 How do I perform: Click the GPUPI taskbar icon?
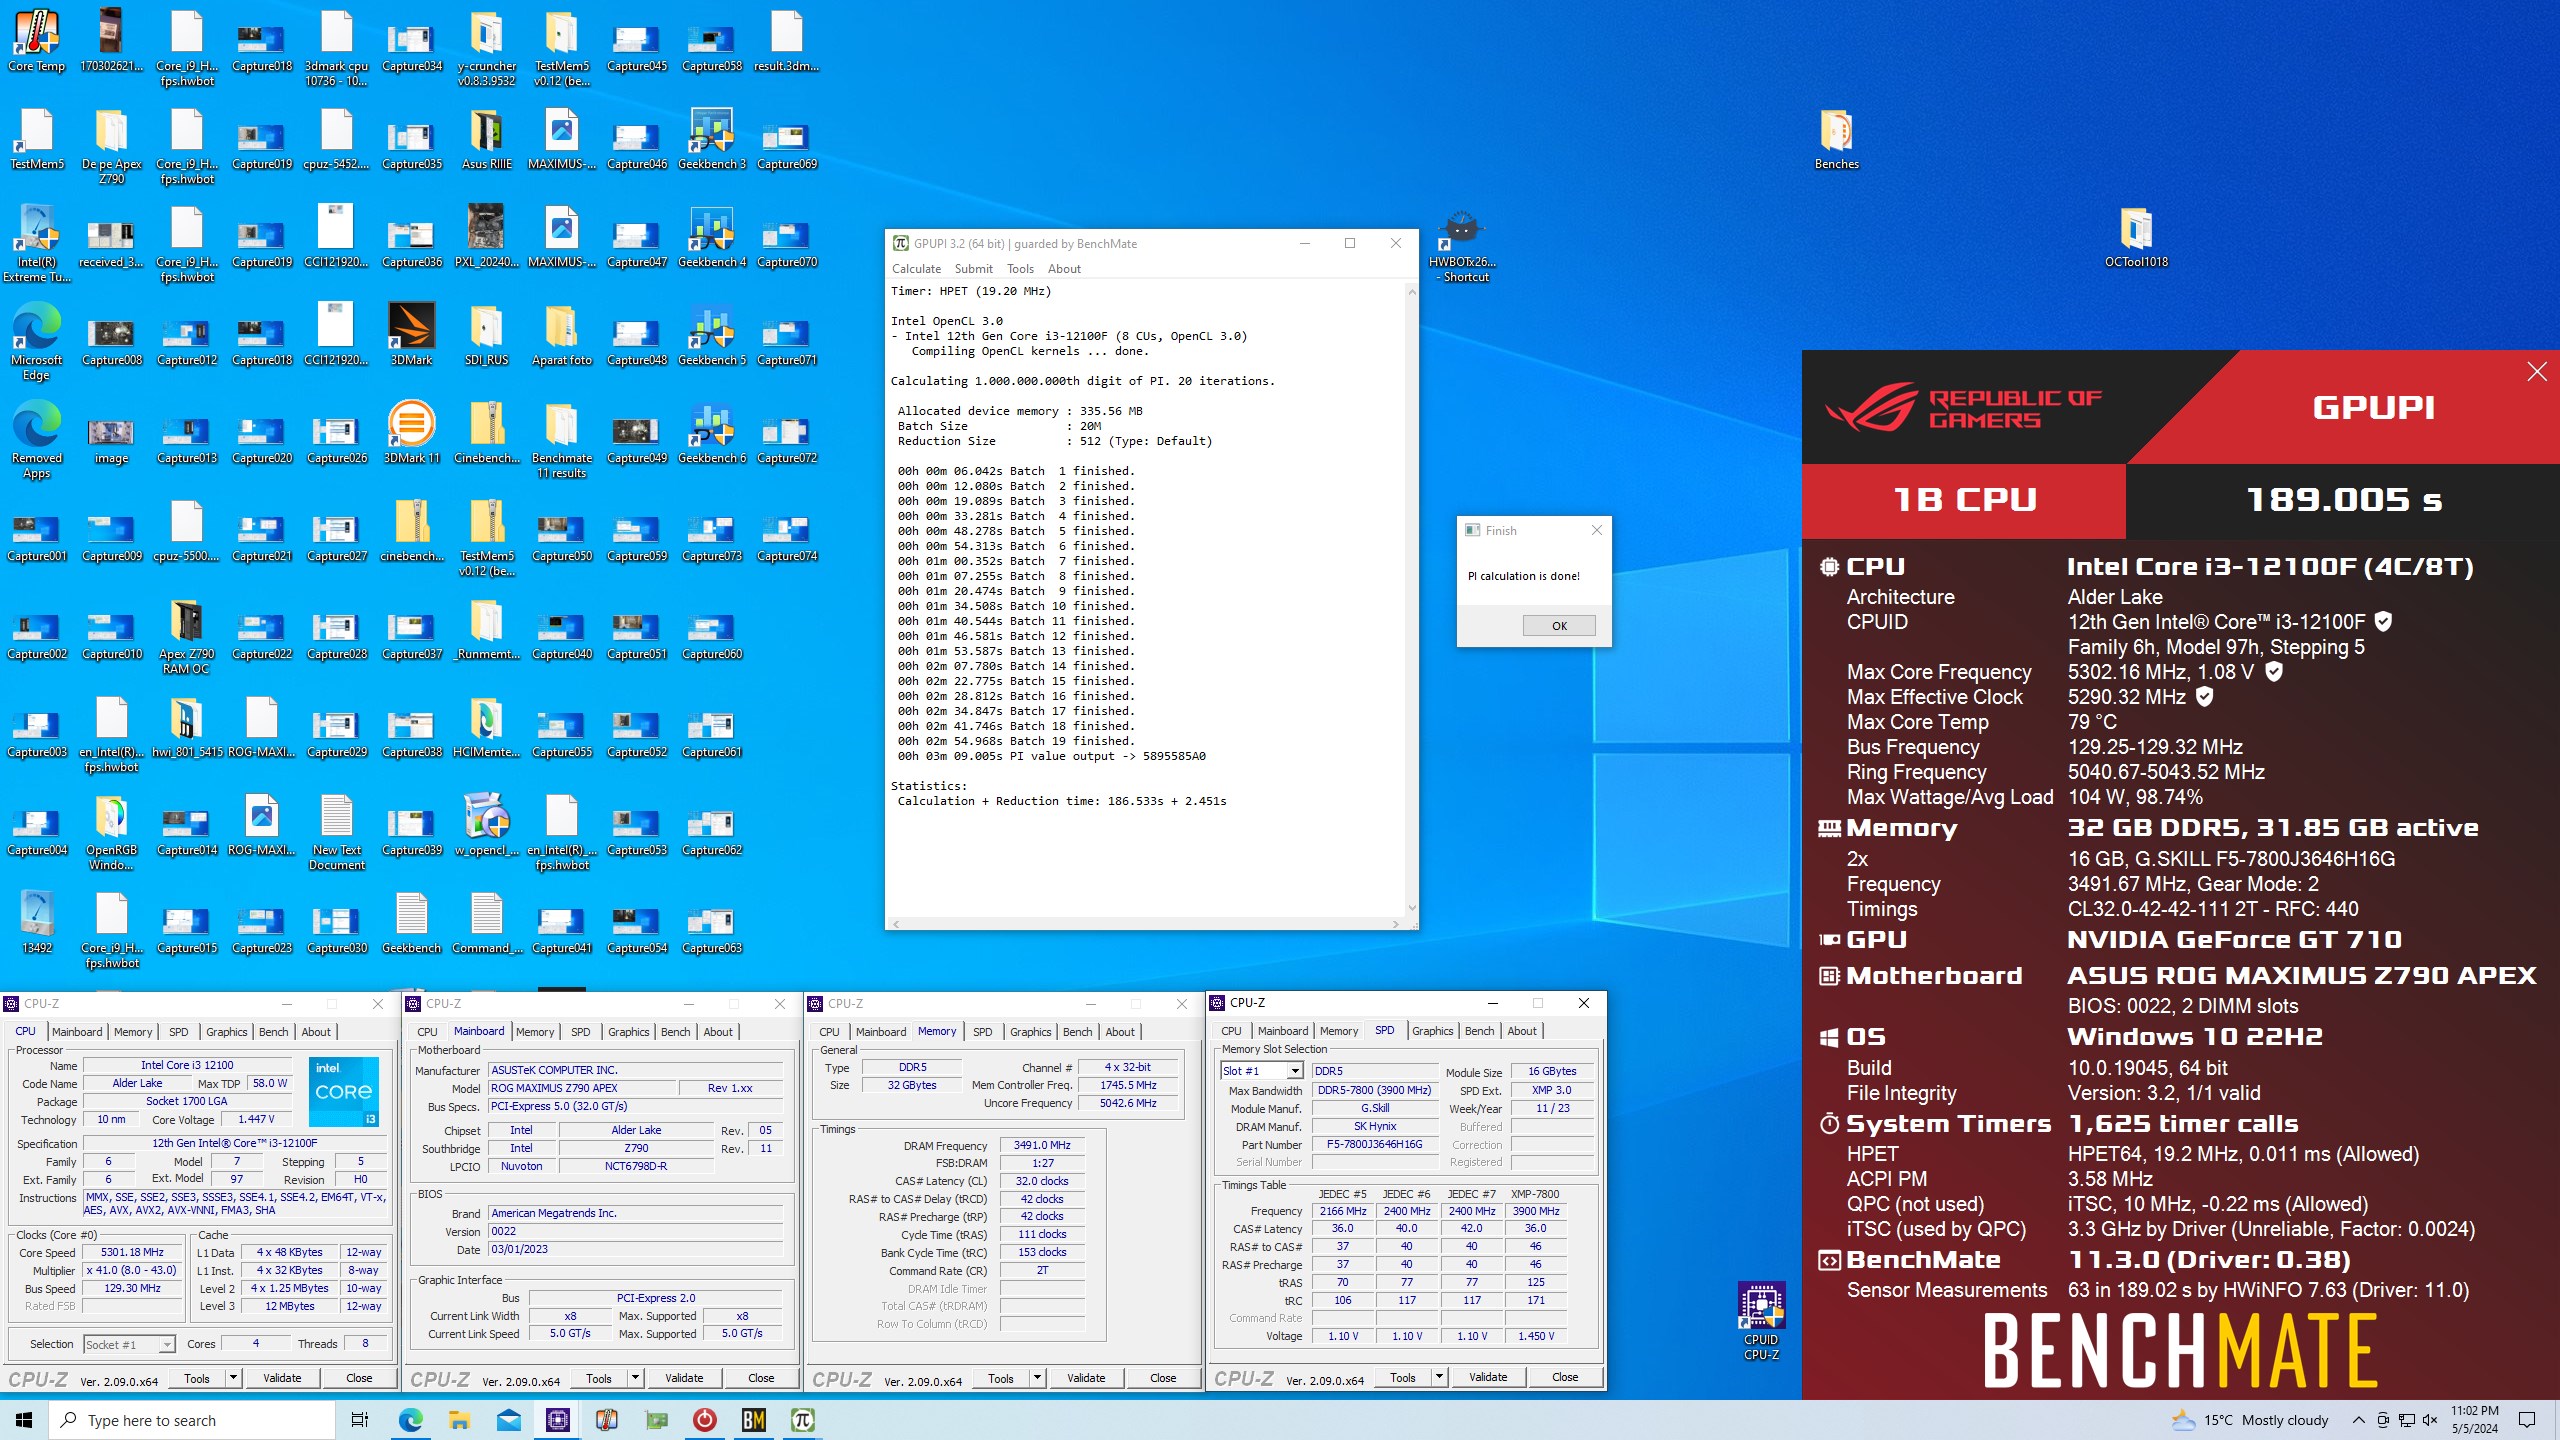point(803,1419)
